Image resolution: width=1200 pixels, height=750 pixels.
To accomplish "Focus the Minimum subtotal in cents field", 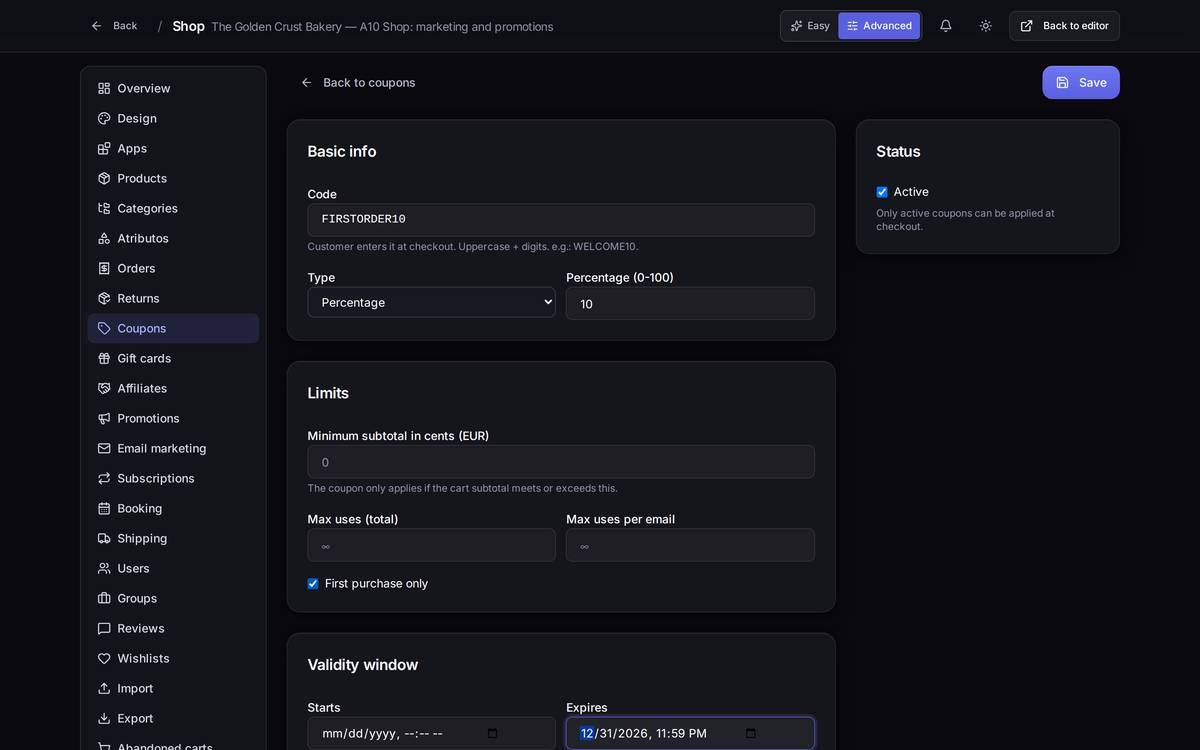I will click(561, 462).
